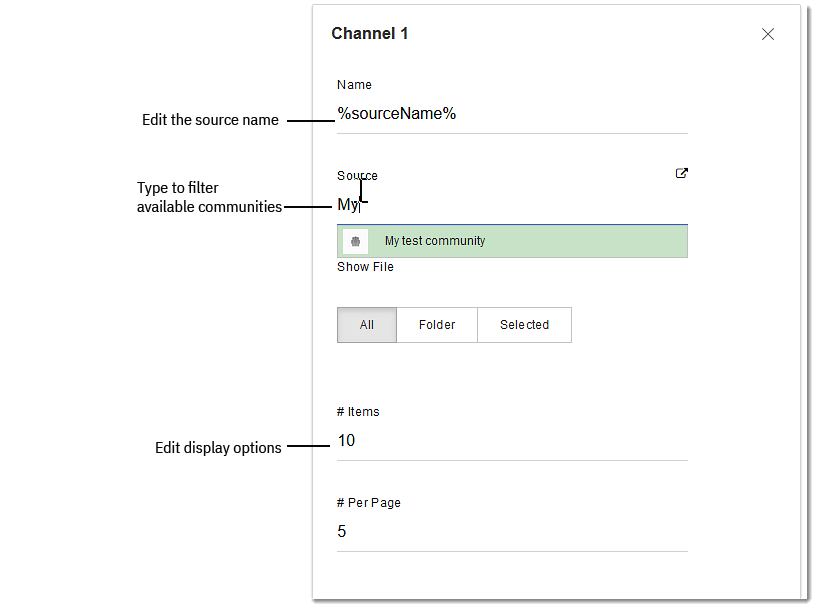Click the Show File link
Image resolution: width=817 pixels, height=609 pixels.
click(x=365, y=266)
